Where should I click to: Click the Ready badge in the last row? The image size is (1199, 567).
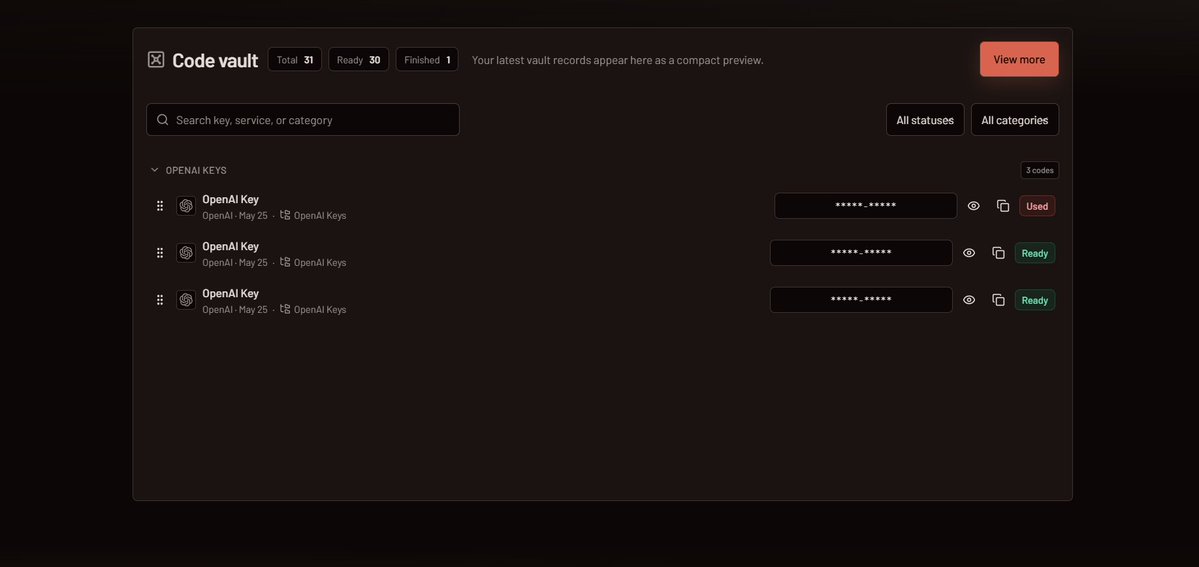[x=1035, y=300]
